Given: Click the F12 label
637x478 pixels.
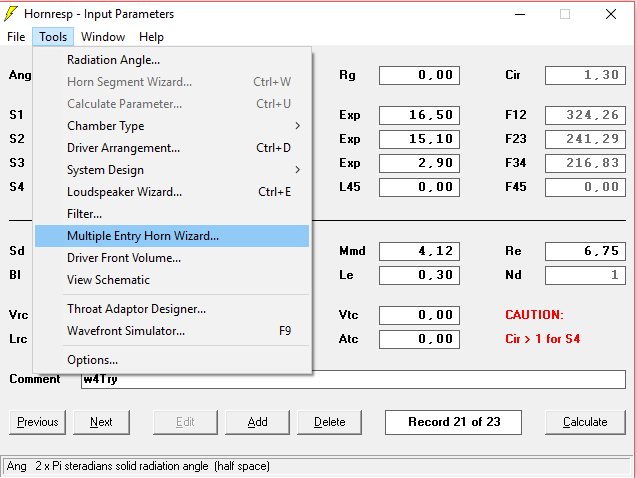Looking at the screenshot, I should pos(516,115).
